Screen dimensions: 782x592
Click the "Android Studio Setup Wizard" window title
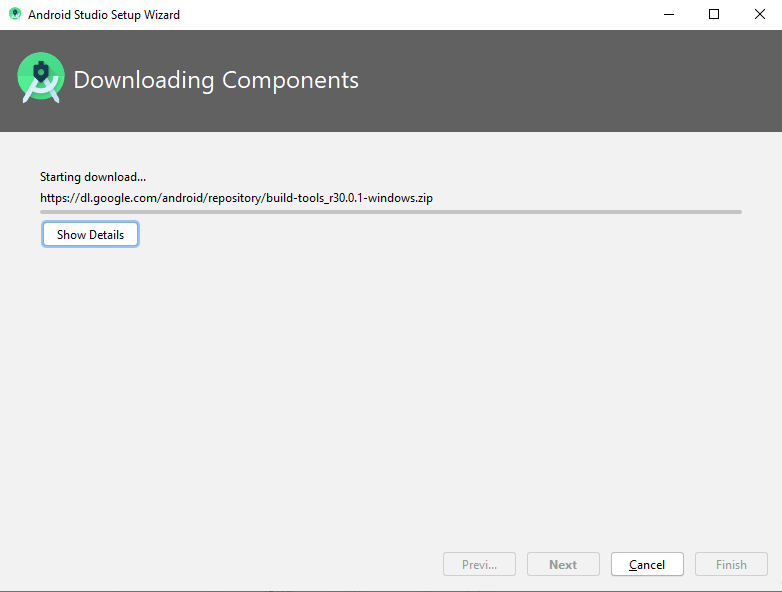pos(104,15)
